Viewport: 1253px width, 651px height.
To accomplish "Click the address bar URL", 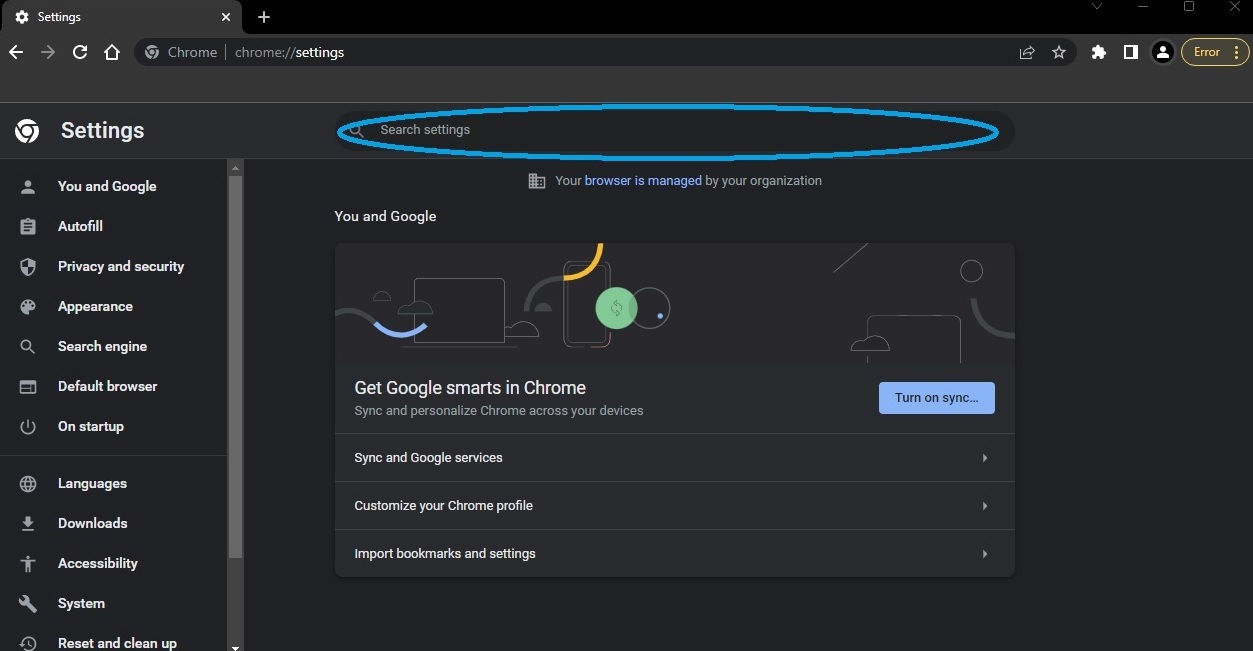I will pos(289,52).
